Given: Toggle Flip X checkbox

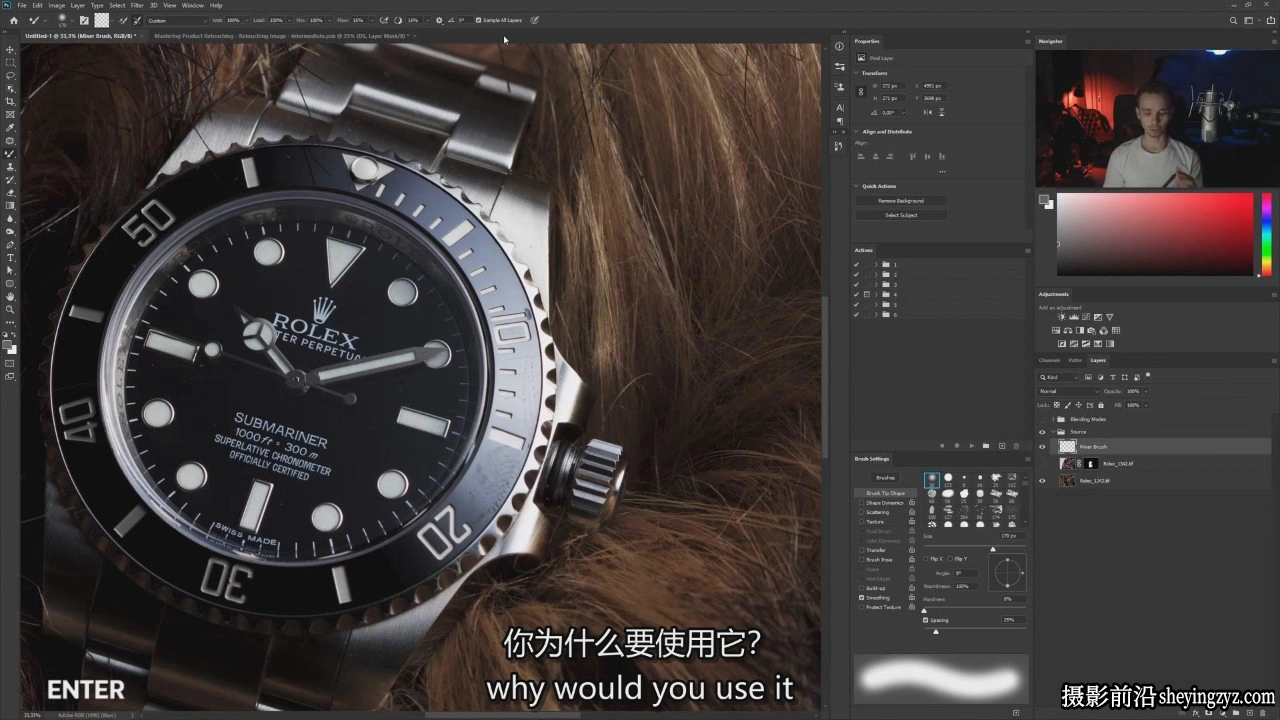Looking at the screenshot, I should tap(926, 559).
